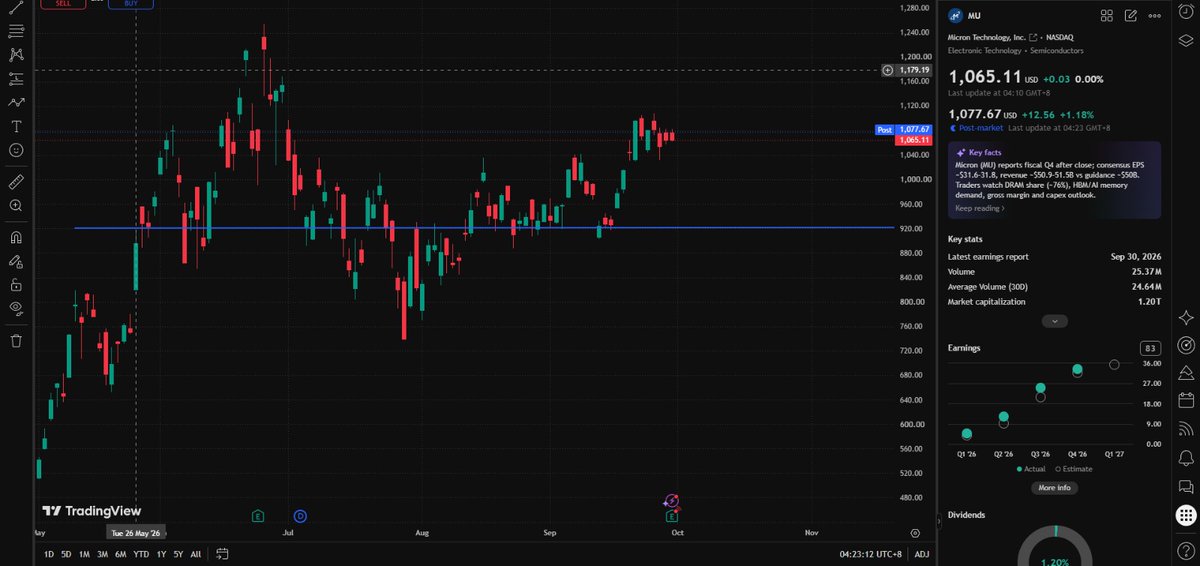Click the 83 earnings score badge
This screenshot has width=1200, height=566.
click(1150, 348)
